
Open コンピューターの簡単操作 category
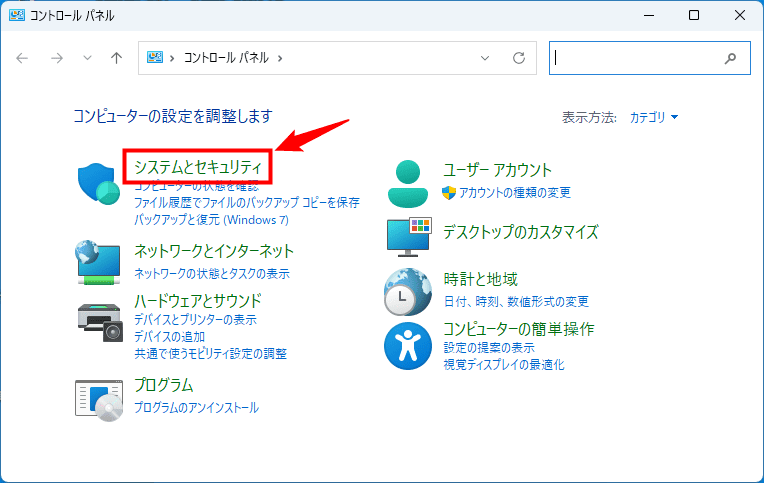point(519,329)
